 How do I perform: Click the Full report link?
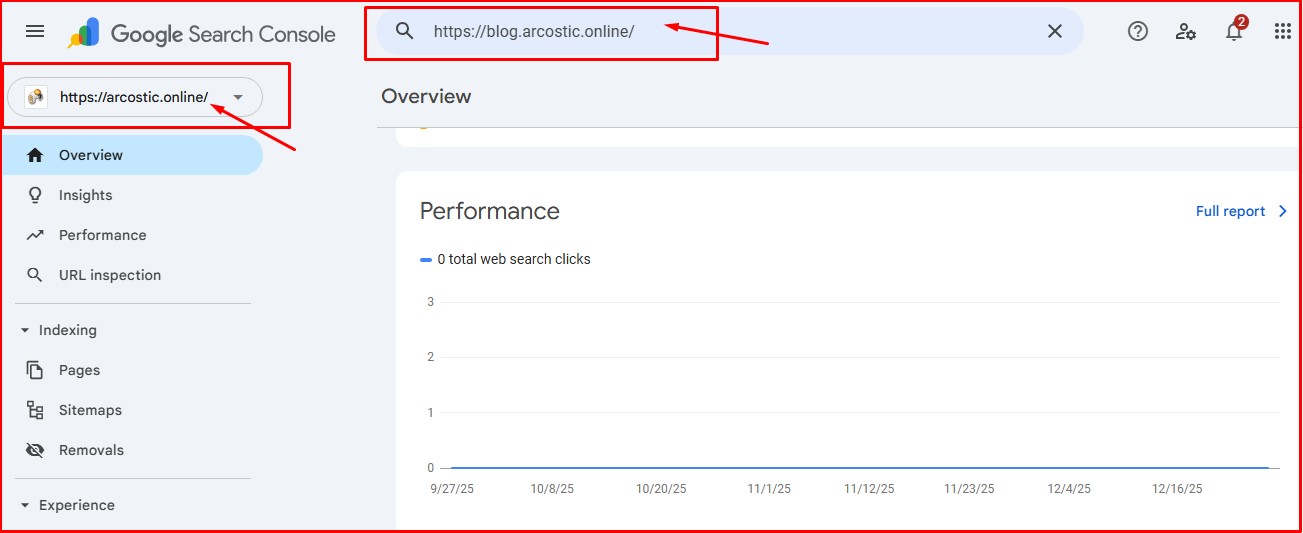pyautogui.click(x=1240, y=211)
